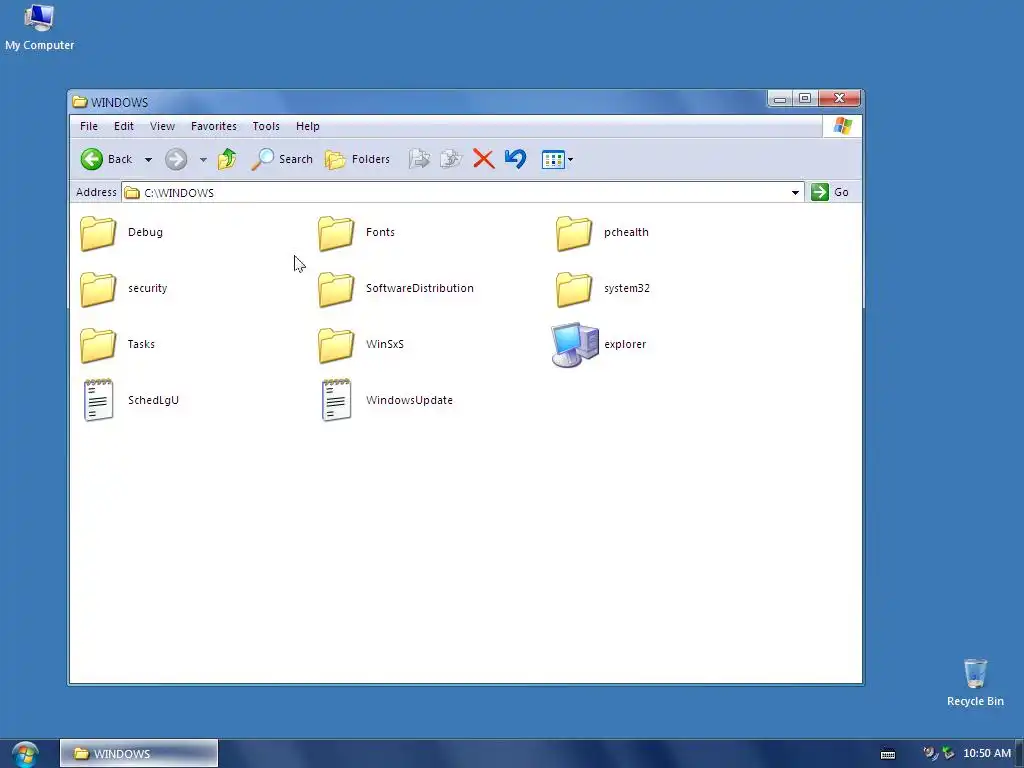
Task: Select the WindowsUpdate log file icon
Action: (336, 400)
